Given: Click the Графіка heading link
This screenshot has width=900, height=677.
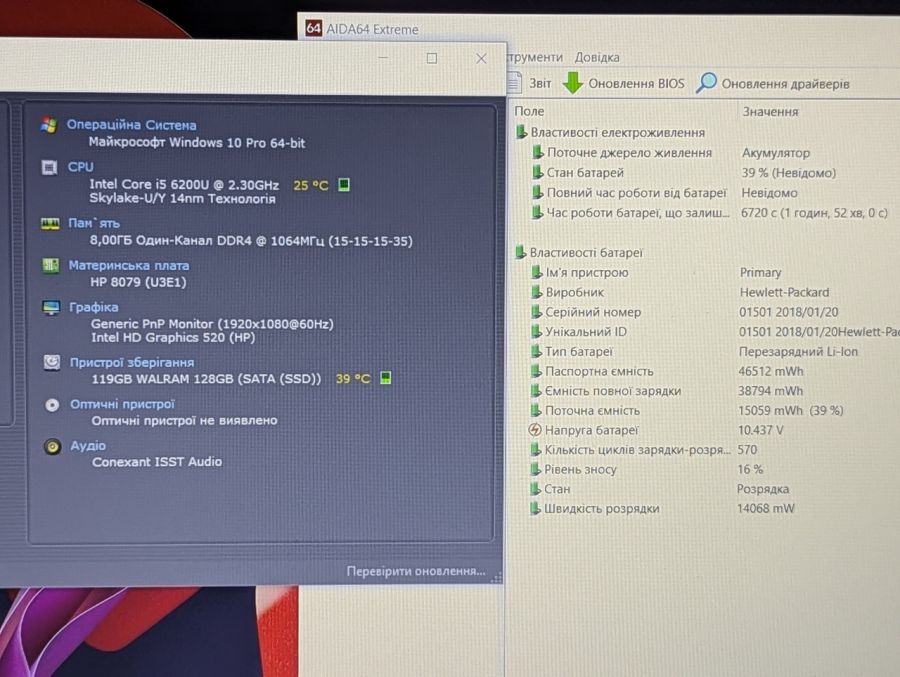Looking at the screenshot, I should 94,307.
